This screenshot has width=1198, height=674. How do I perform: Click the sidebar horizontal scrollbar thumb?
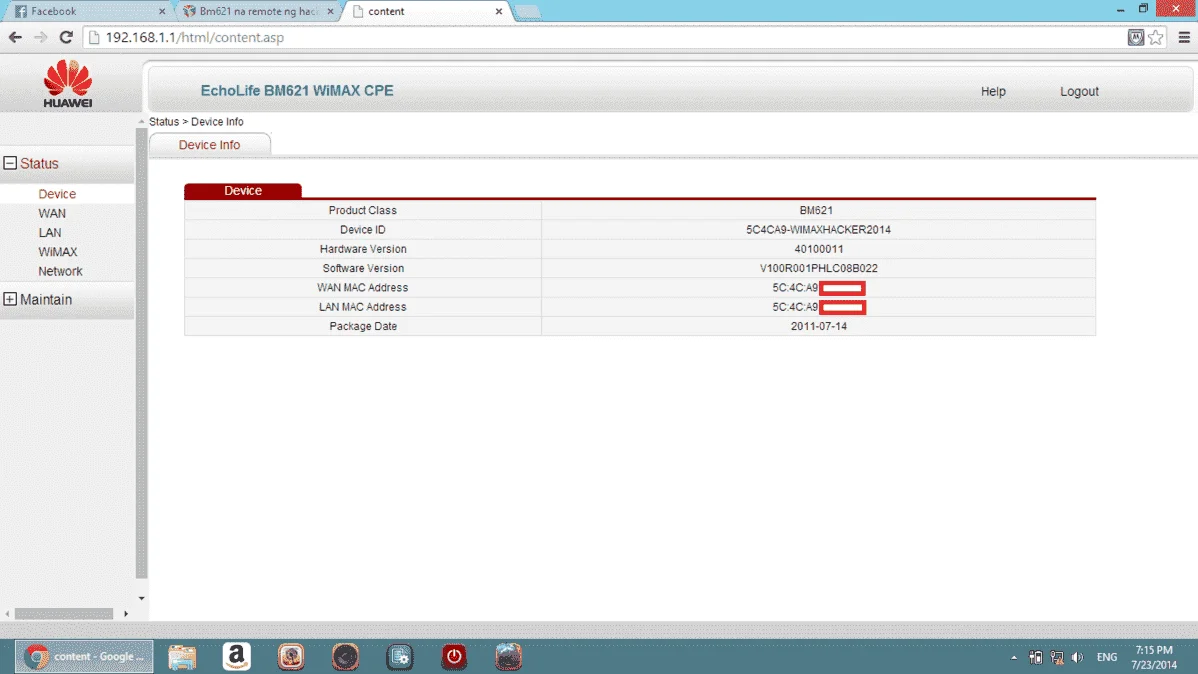click(64, 614)
